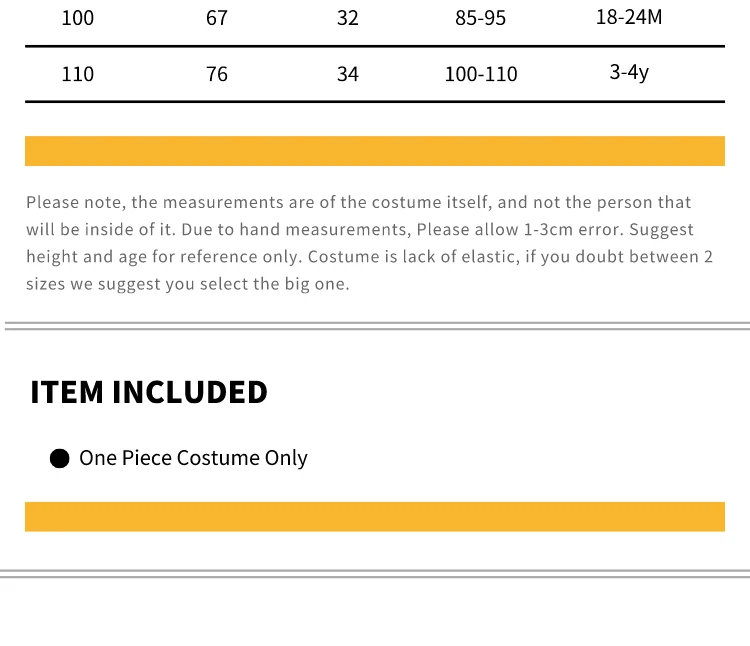Click the 76 measurement cell

coord(217,74)
